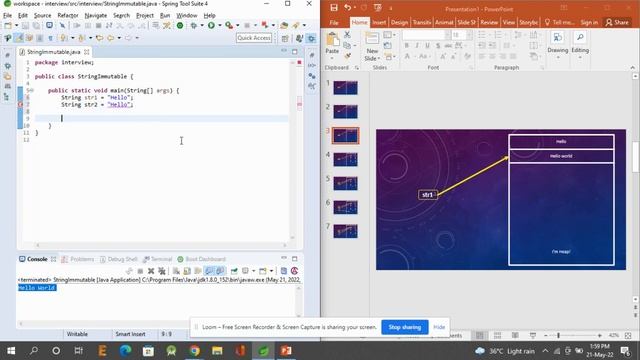This screenshot has height=360, width=640.
Task: Open the Refactor menu in Spring Tool Suite
Action: (68, 16)
